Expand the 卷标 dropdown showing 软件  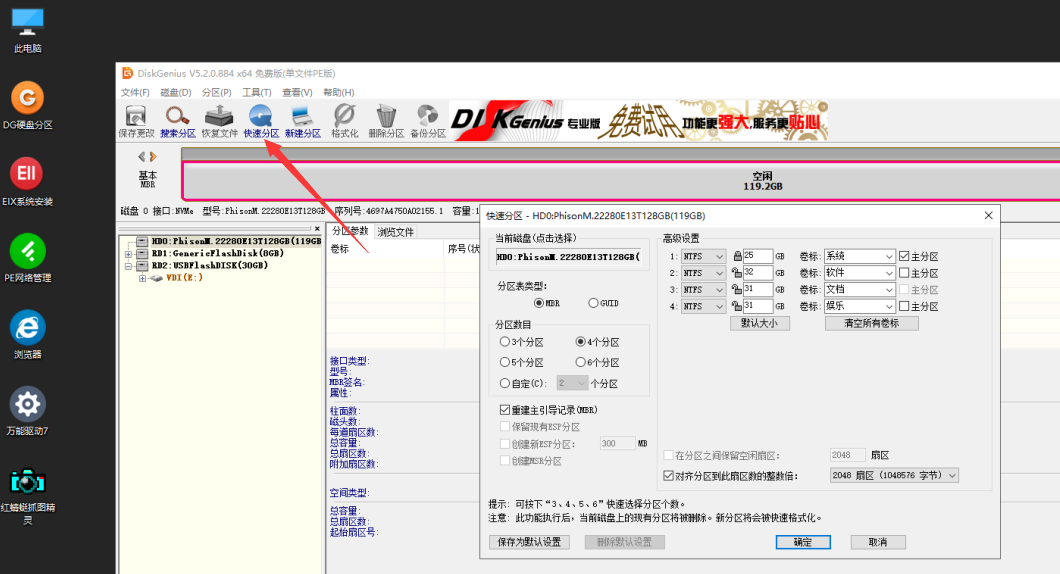pos(859,273)
